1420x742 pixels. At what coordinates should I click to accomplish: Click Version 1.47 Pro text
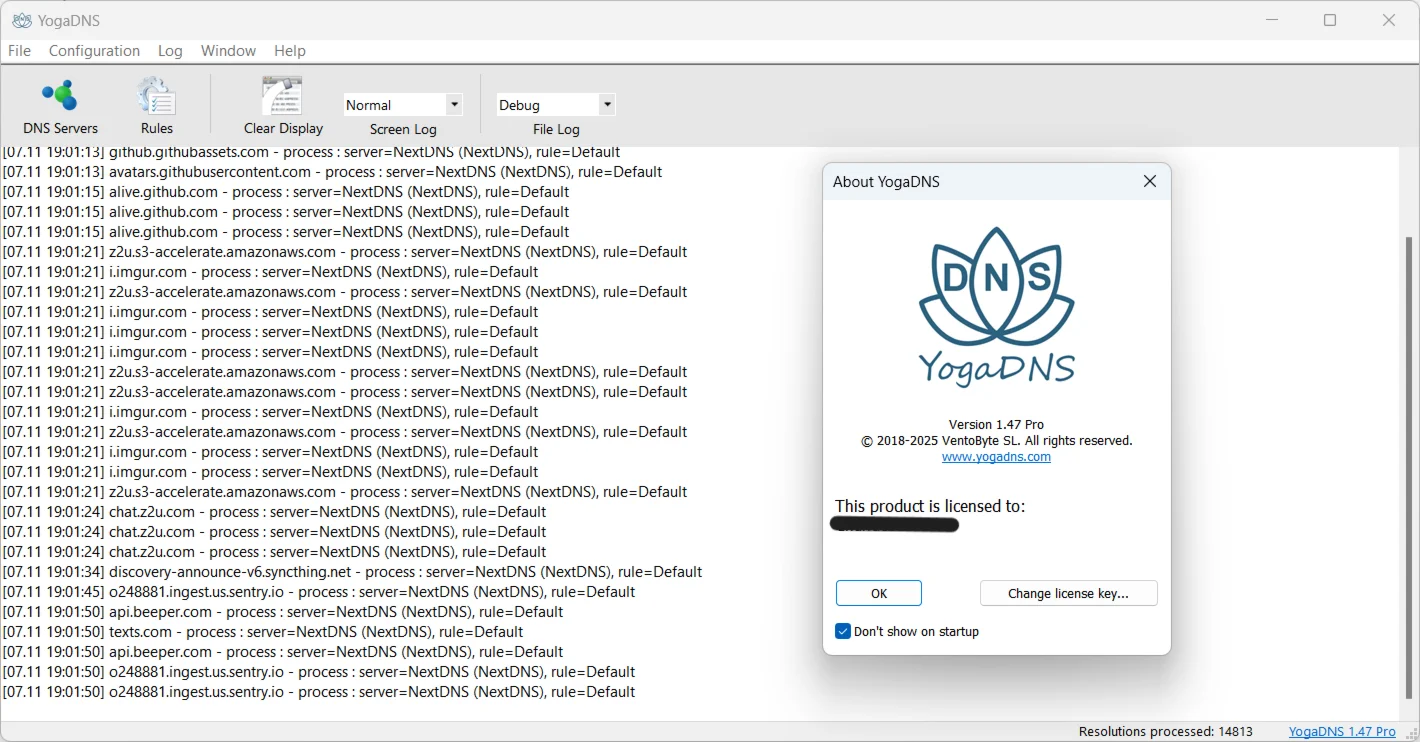point(996,424)
